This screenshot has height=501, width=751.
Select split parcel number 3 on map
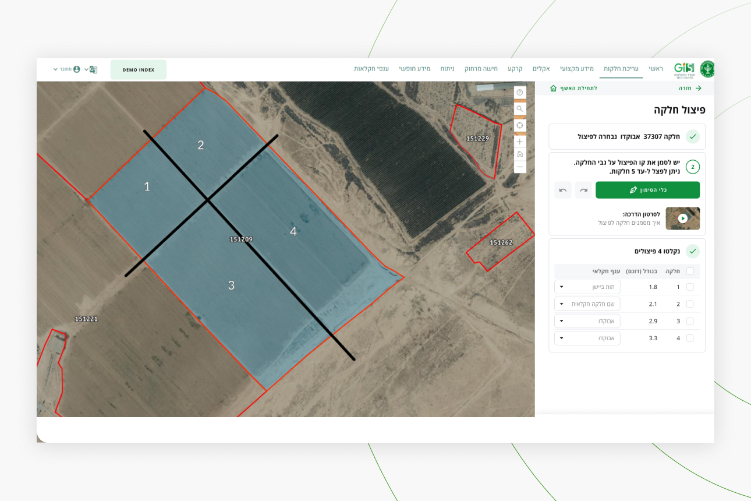point(231,285)
